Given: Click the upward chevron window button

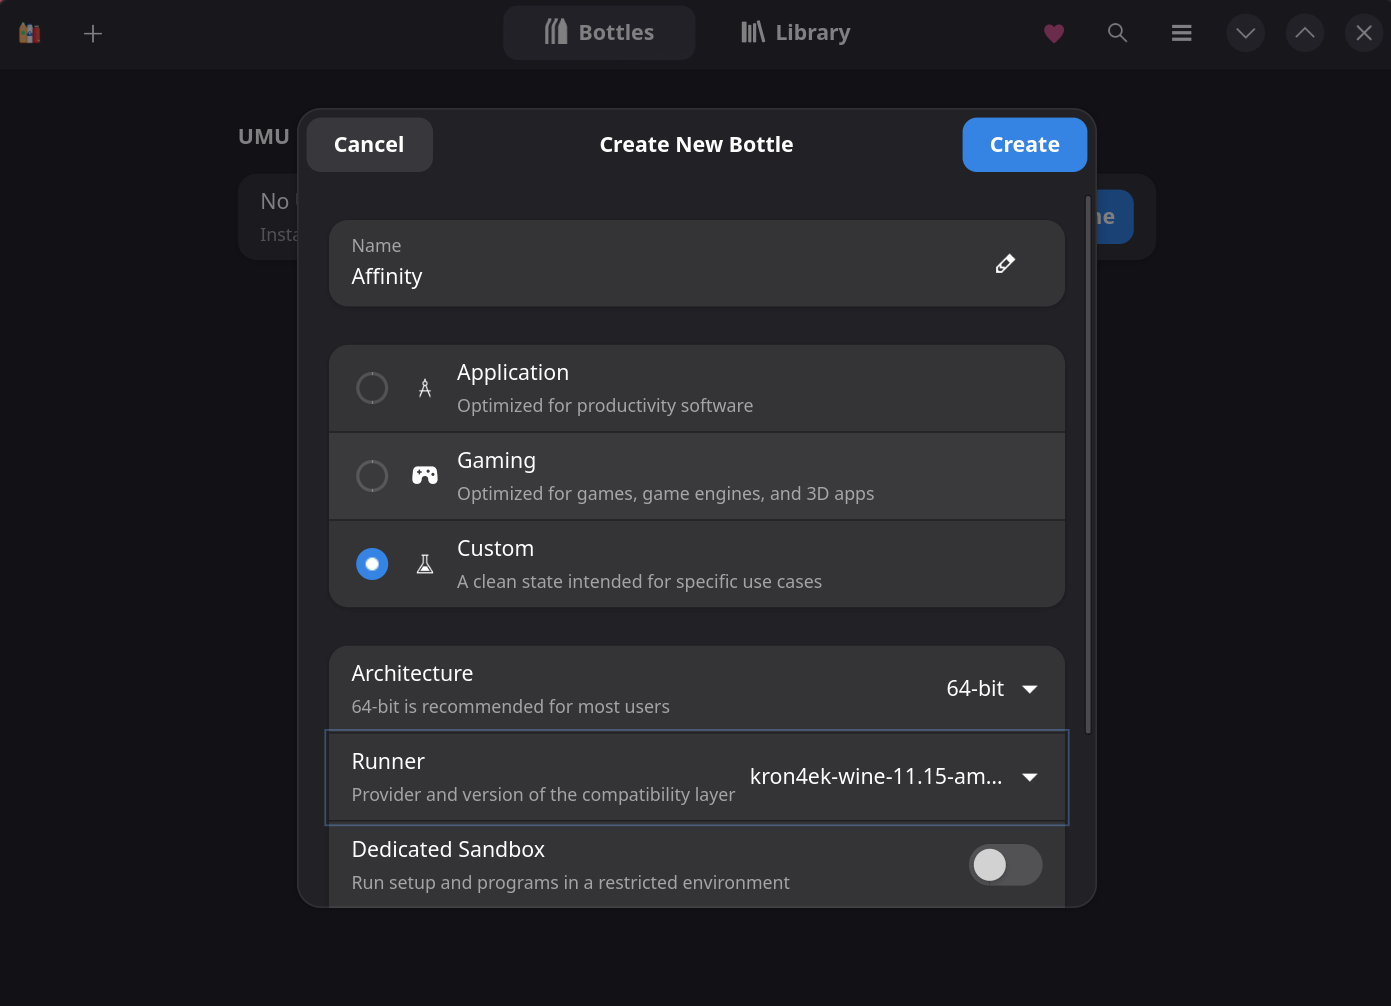Looking at the screenshot, I should (1305, 33).
